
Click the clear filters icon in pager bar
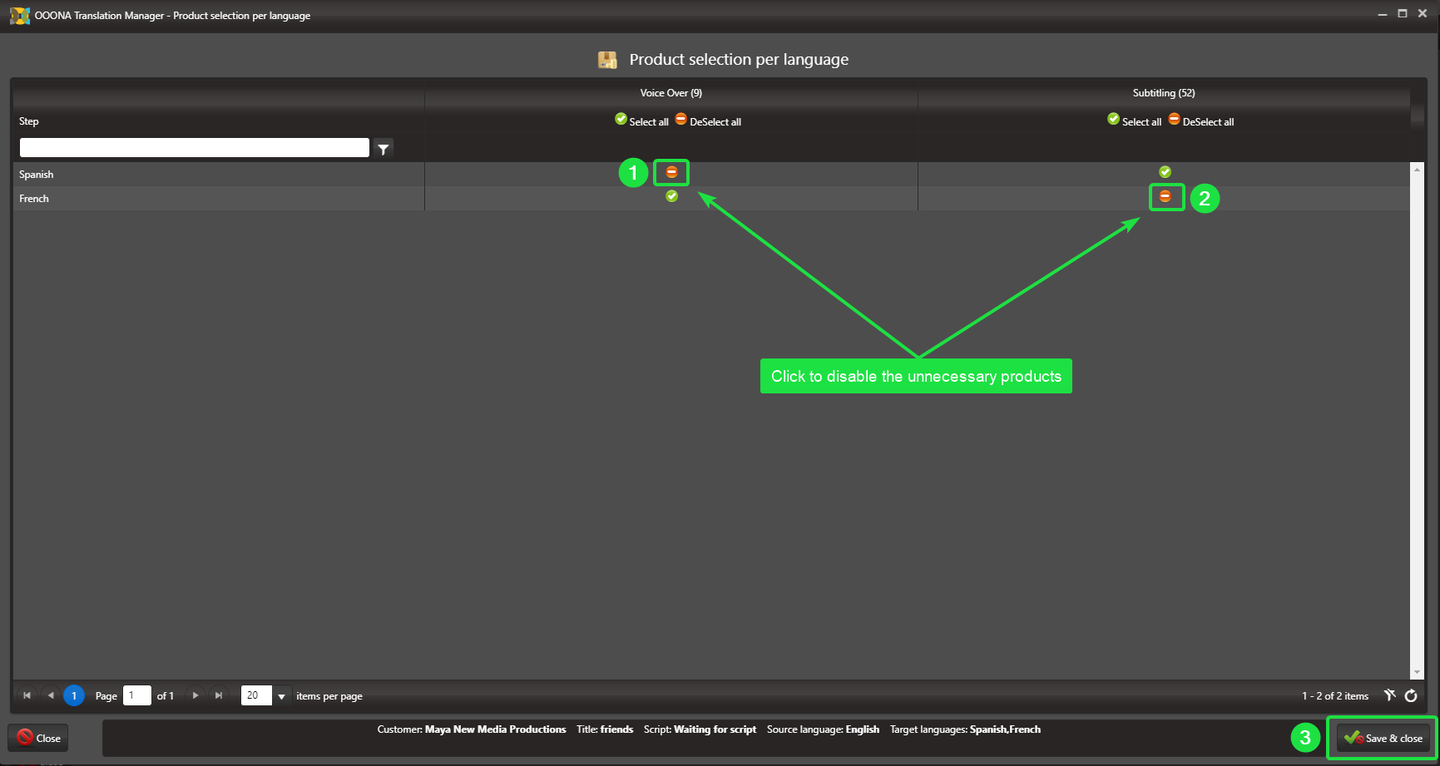[1390, 696]
